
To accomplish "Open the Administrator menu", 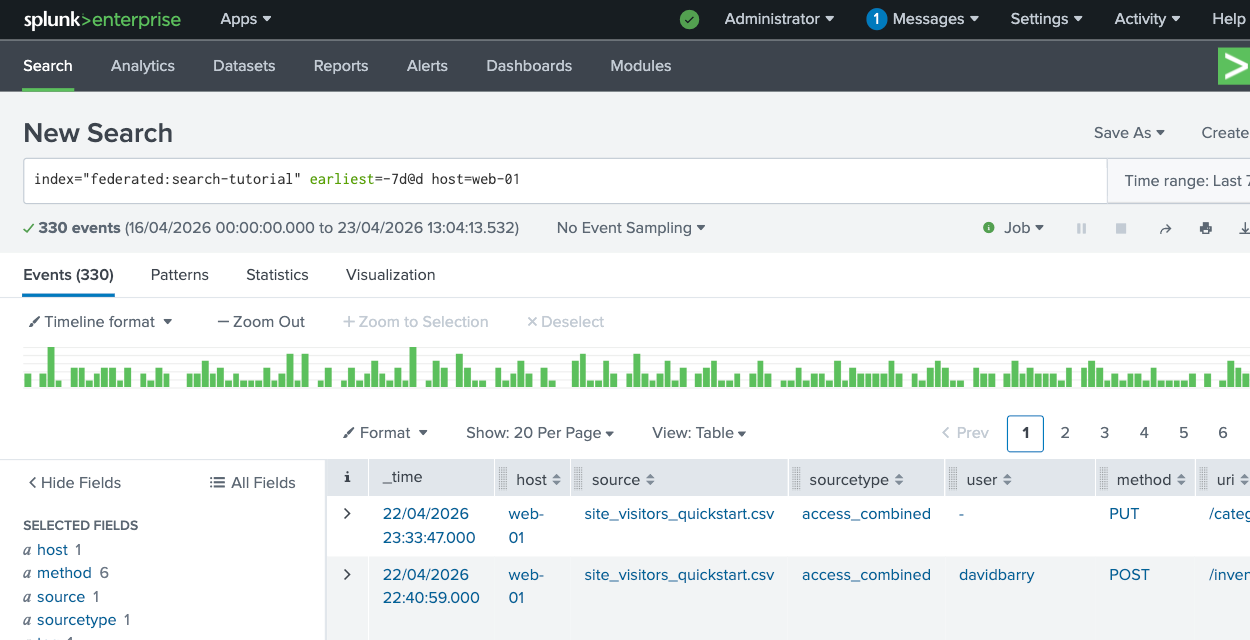I will click(x=779, y=19).
